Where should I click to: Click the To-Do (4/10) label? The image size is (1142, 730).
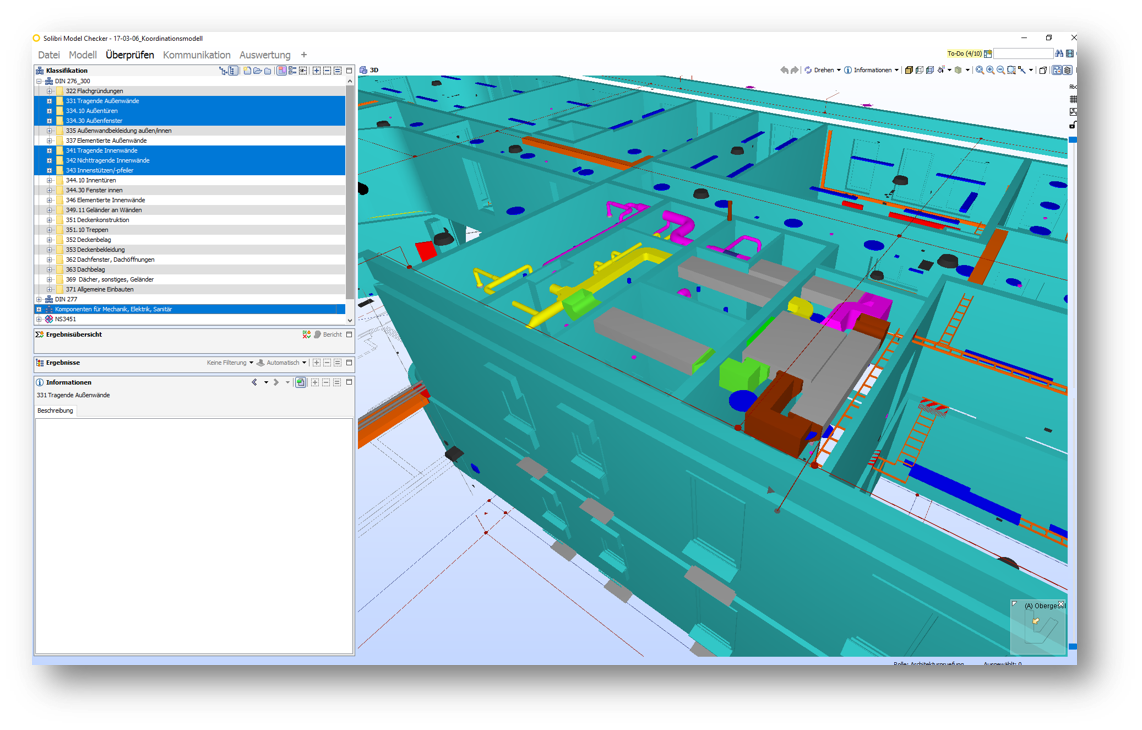964,53
